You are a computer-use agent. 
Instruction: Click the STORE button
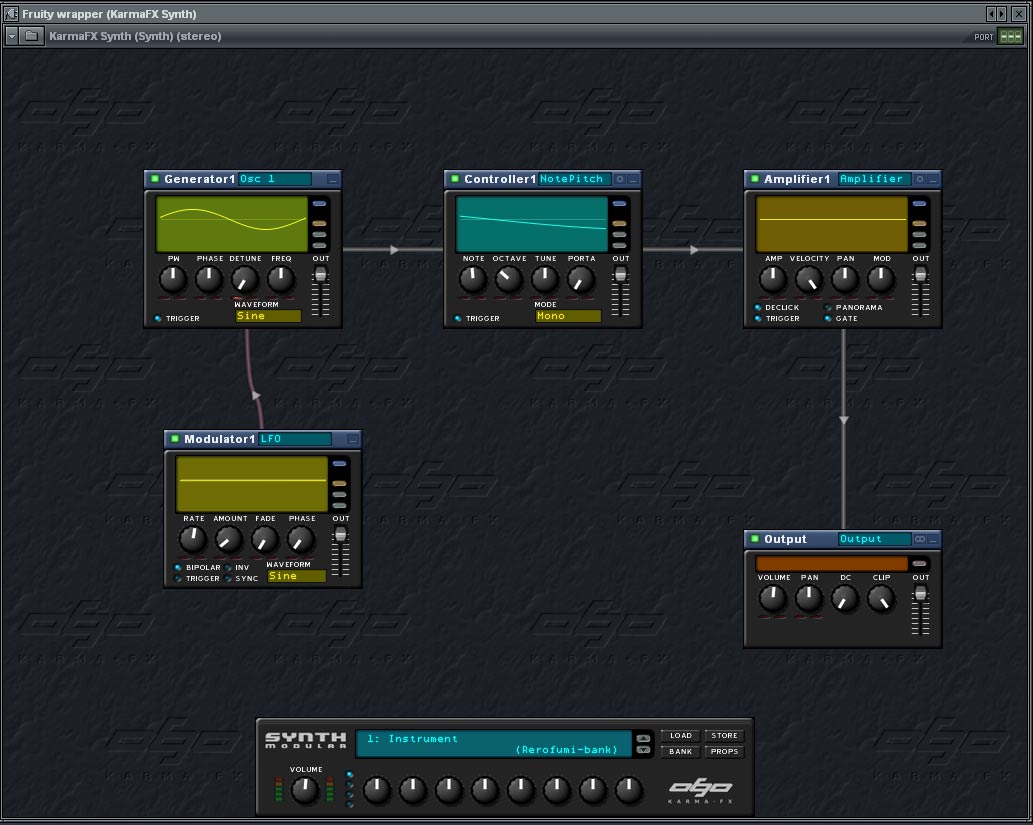[x=724, y=735]
